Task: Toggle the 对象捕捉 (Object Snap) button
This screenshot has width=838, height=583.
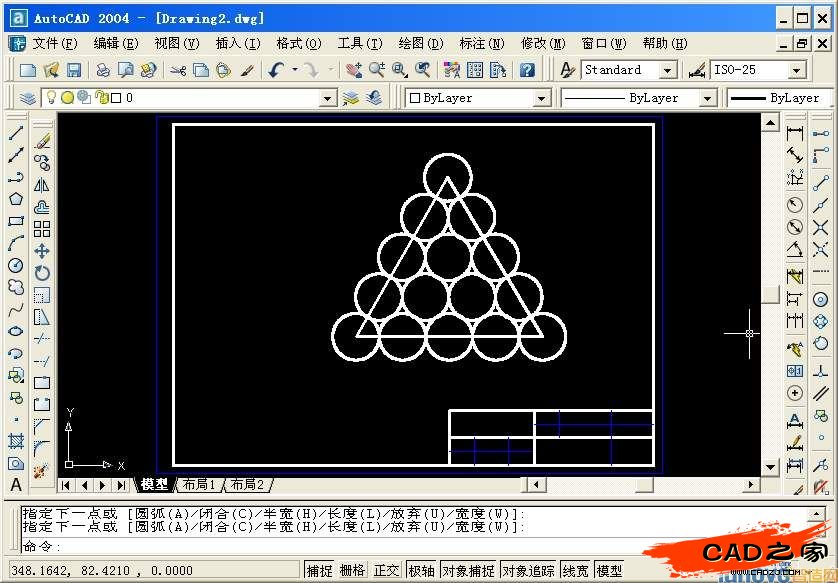Action: [469, 571]
